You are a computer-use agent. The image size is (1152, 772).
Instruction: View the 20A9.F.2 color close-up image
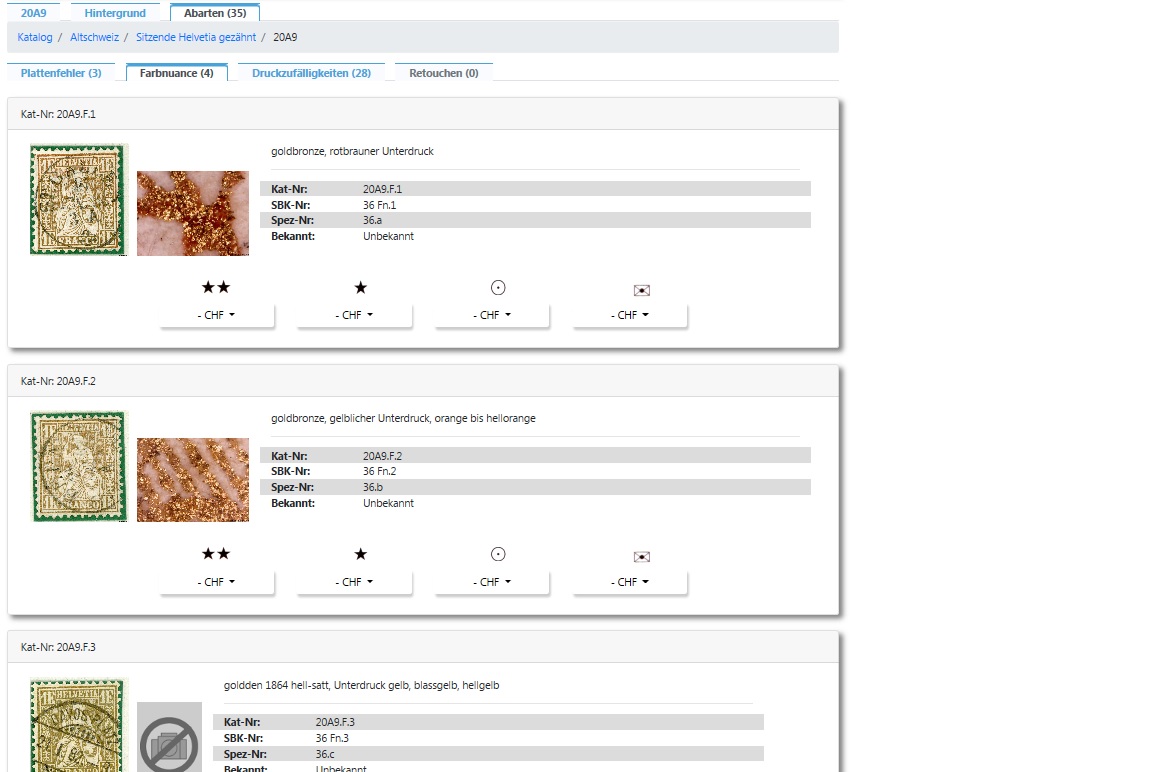click(193, 479)
